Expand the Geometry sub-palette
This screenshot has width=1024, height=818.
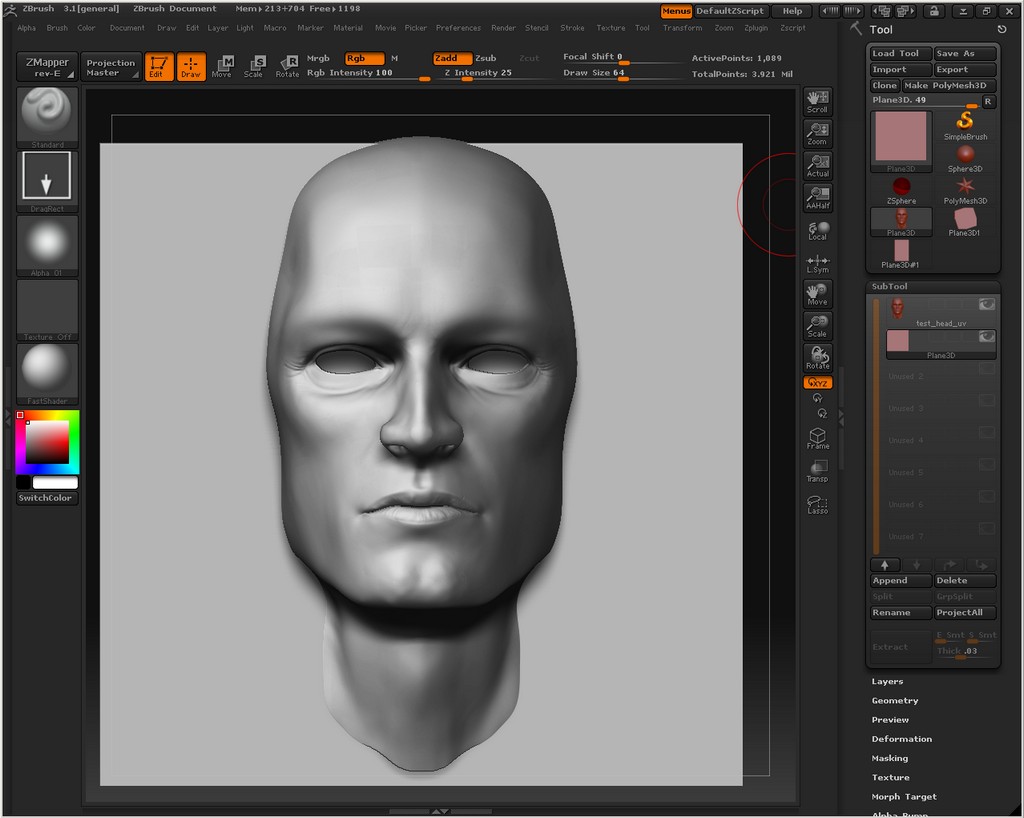pos(894,701)
